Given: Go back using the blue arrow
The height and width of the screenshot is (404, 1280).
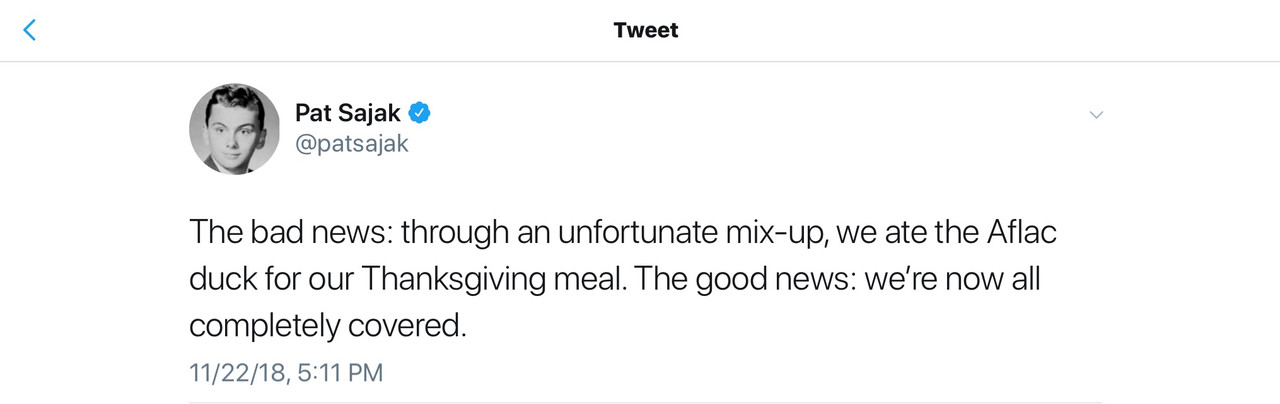Looking at the screenshot, I should [29, 30].
